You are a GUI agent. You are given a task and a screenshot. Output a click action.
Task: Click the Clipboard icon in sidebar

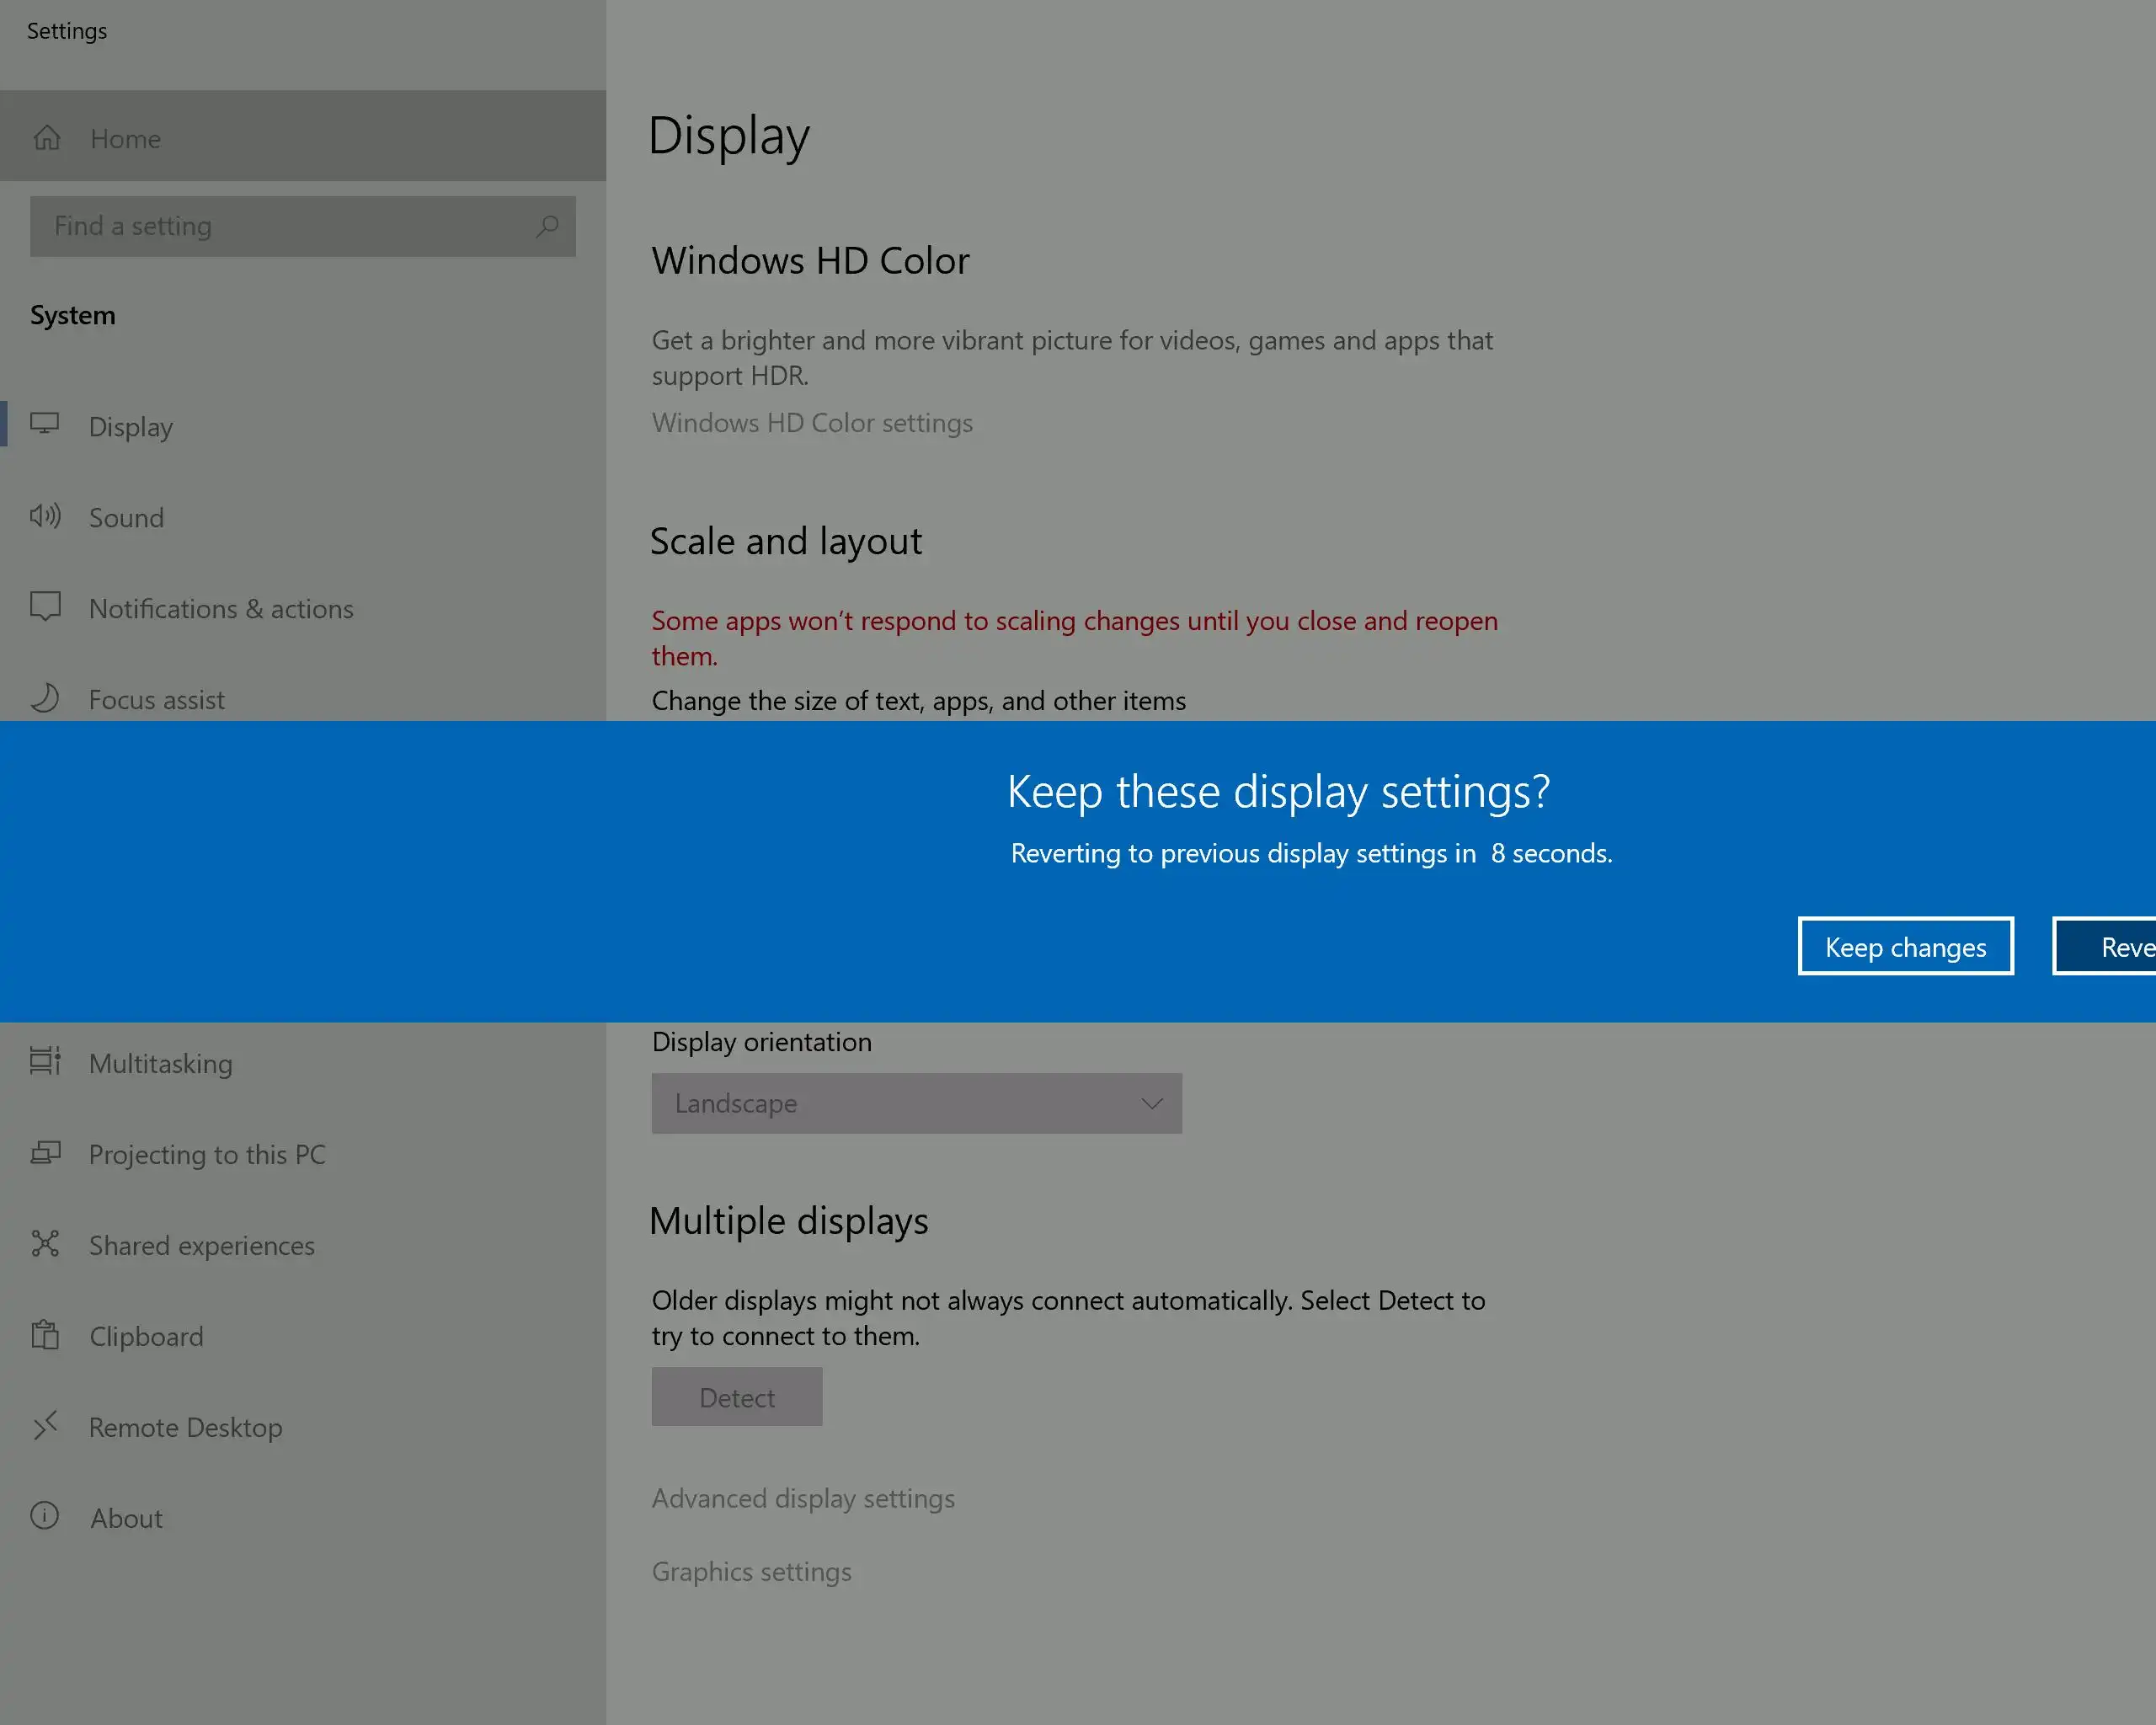[45, 1335]
